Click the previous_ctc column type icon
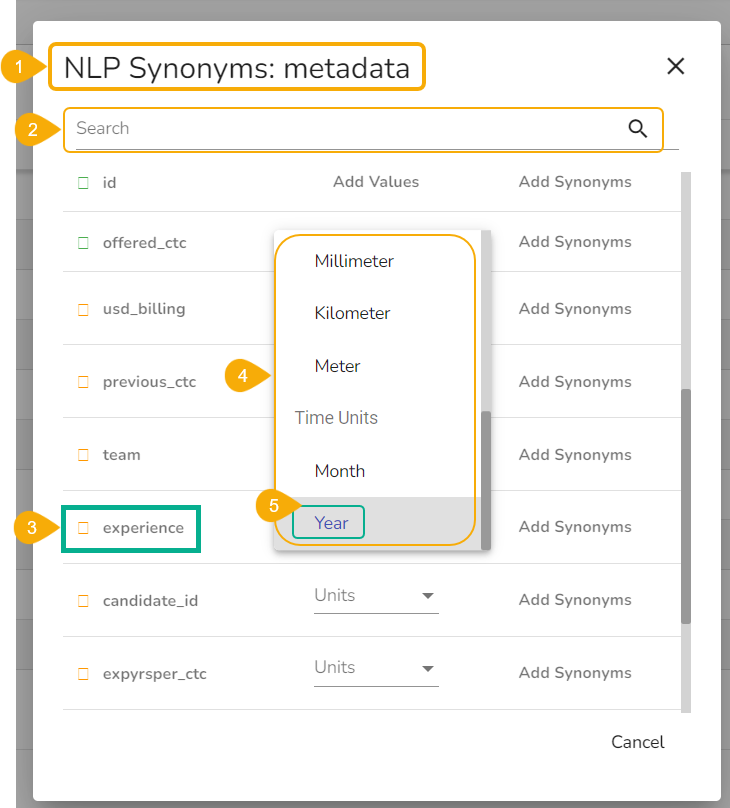This screenshot has width=730, height=808. click(83, 382)
